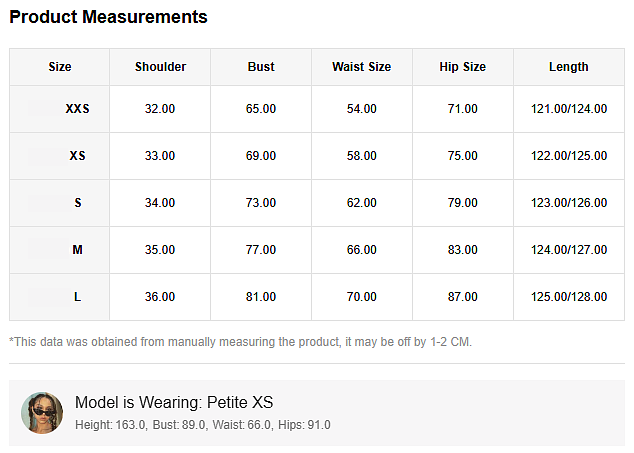634x453 pixels.
Task: Click the model's avatar photo
Action: pos(42,412)
